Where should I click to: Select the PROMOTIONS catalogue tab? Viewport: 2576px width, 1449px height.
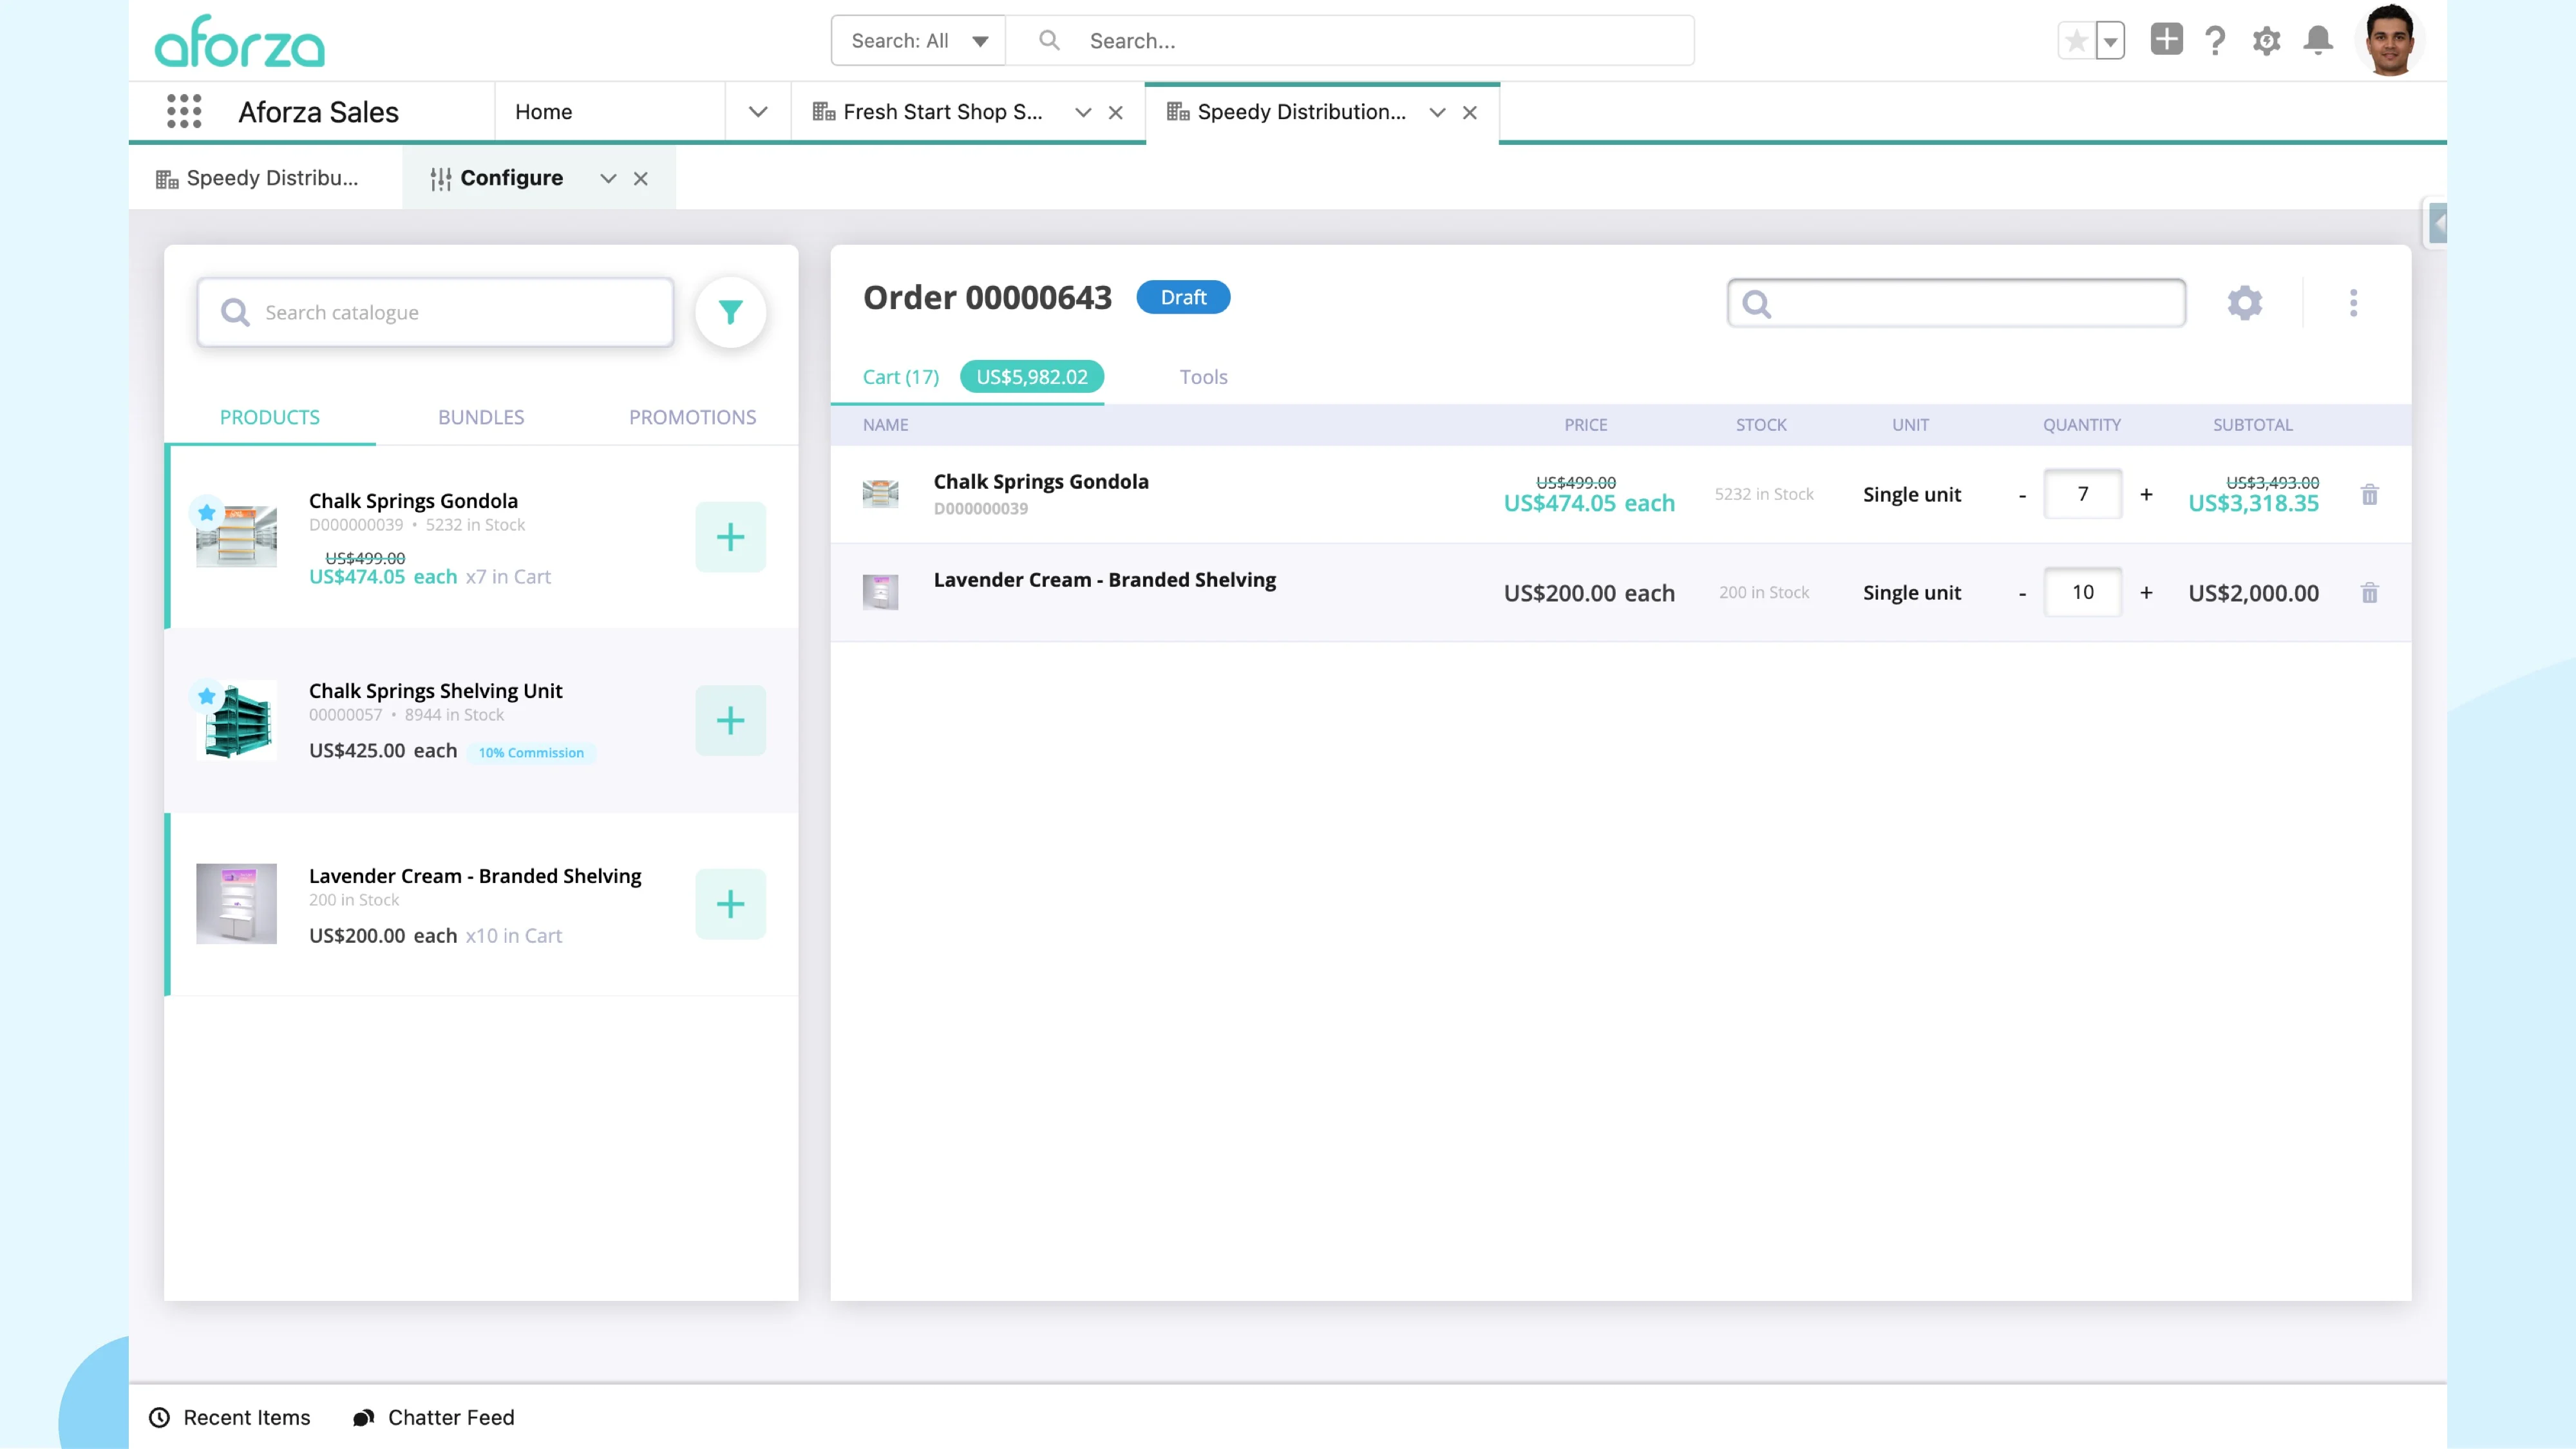coord(692,417)
